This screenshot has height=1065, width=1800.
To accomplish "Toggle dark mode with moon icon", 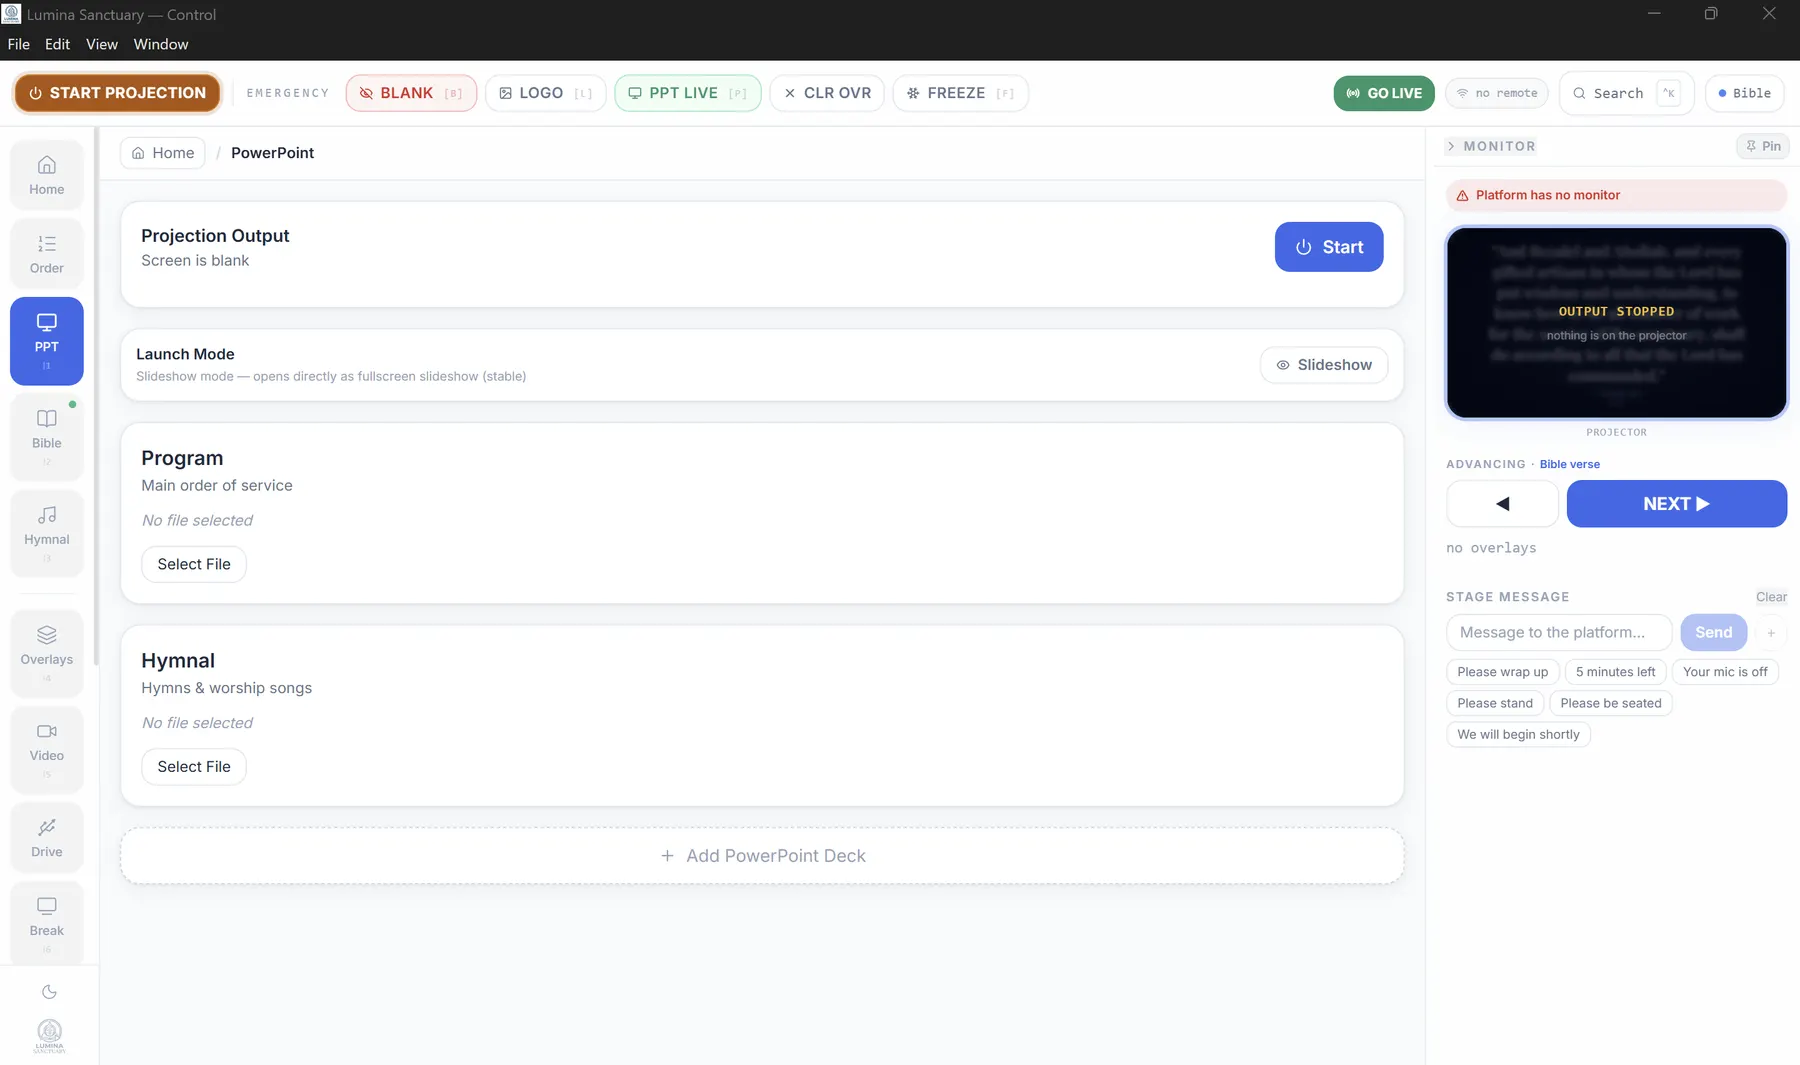I will pyautogui.click(x=49, y=992).
